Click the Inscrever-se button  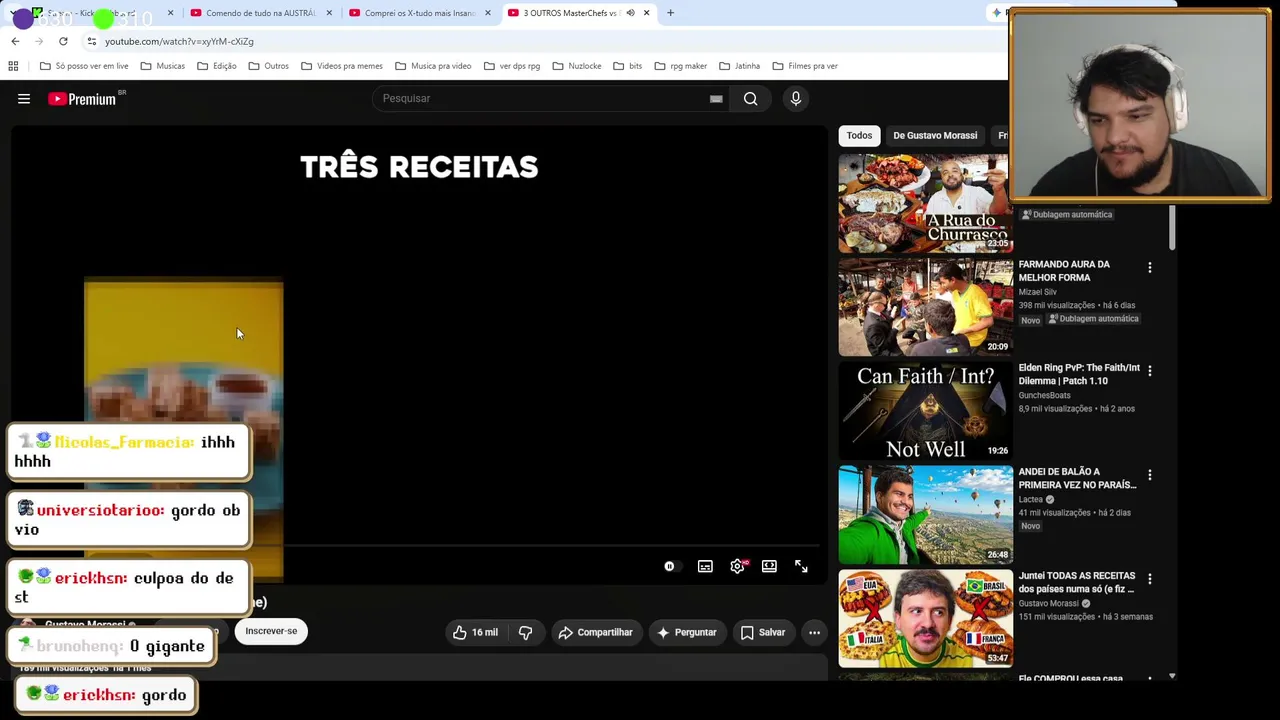[x=271, y=631]
